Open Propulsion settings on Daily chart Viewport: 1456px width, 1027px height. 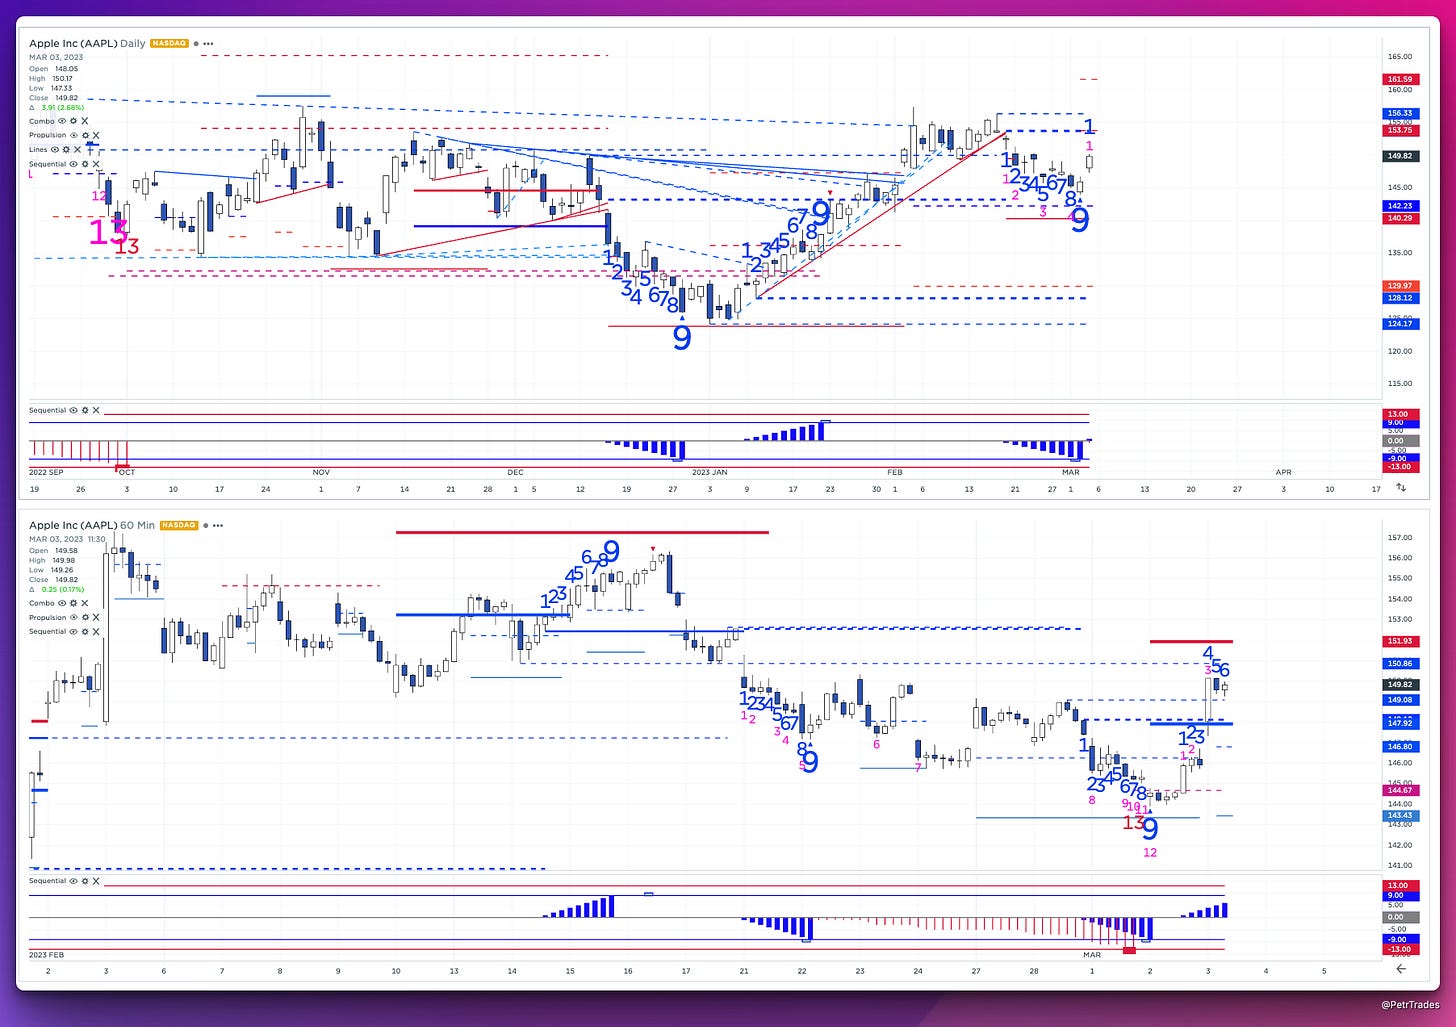[x=85, y=135]
